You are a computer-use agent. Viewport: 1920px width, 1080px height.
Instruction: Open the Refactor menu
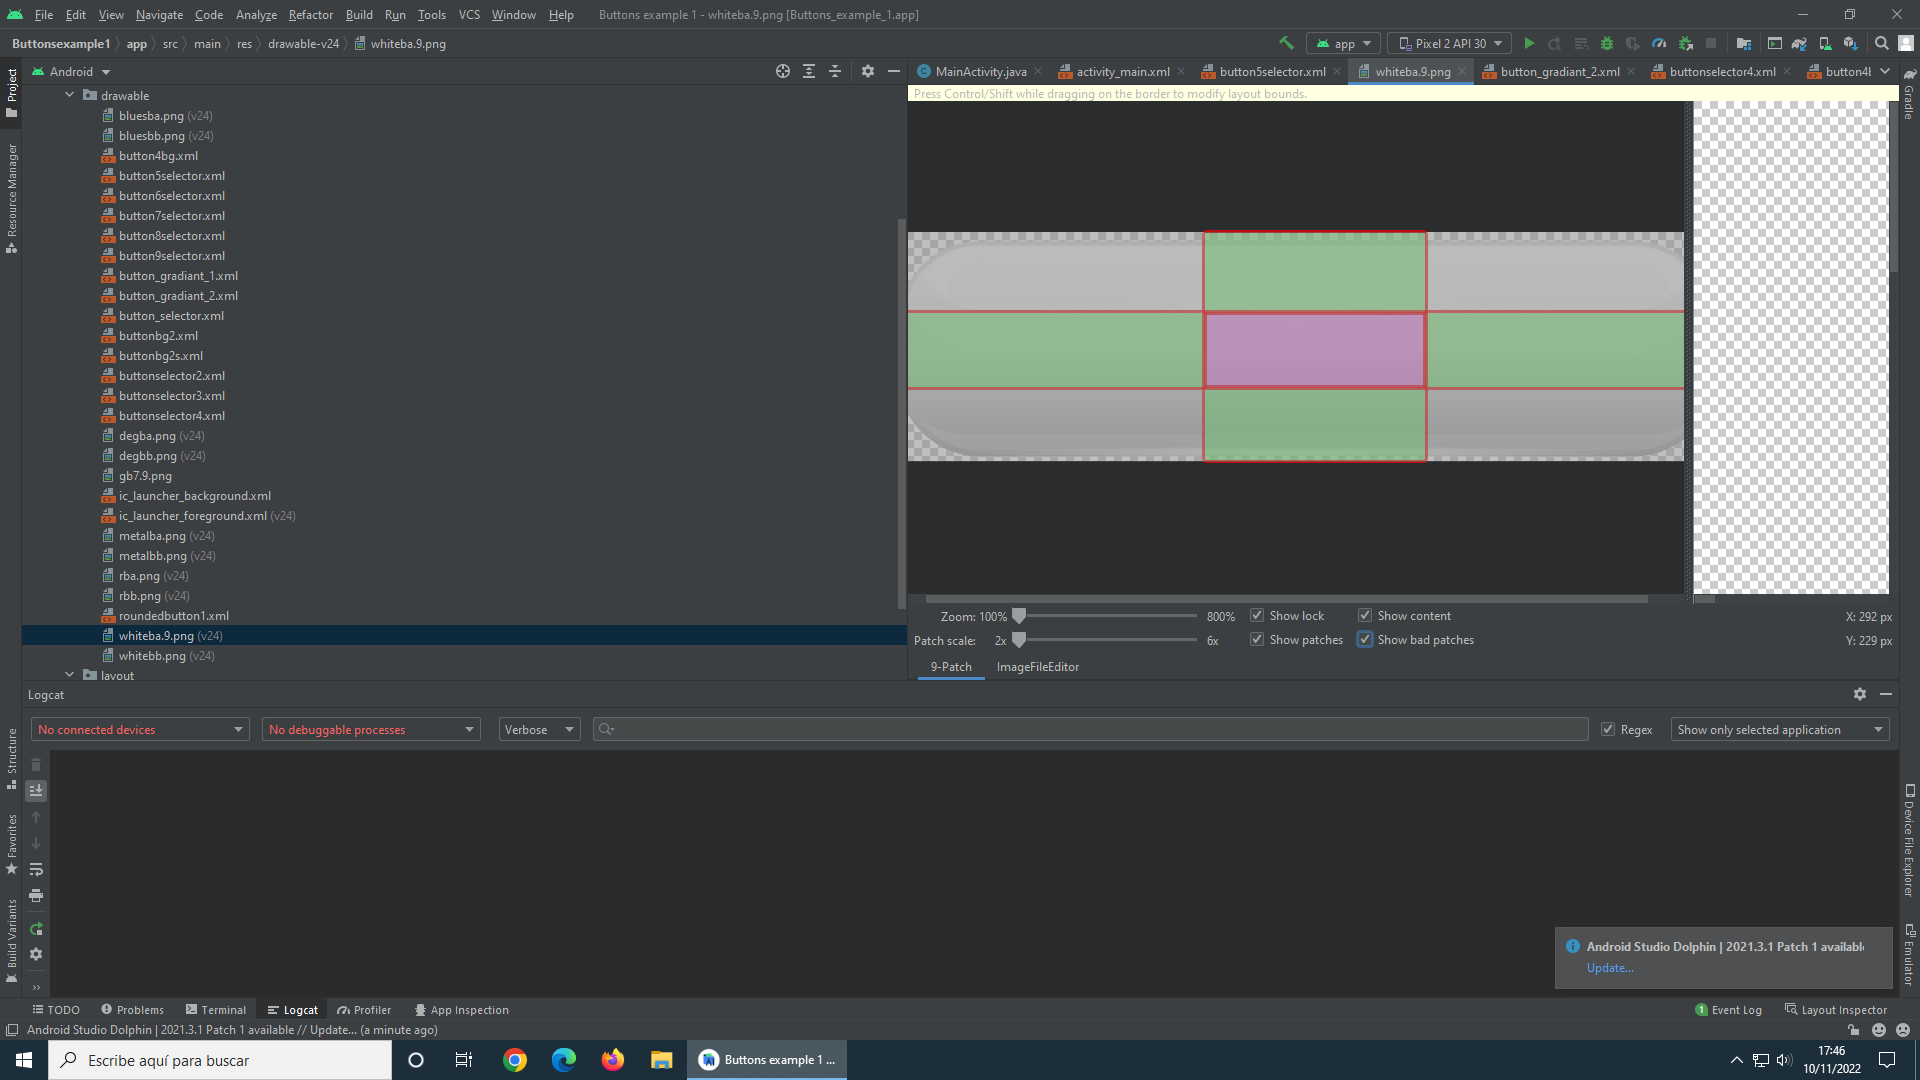tap(310, 15)
